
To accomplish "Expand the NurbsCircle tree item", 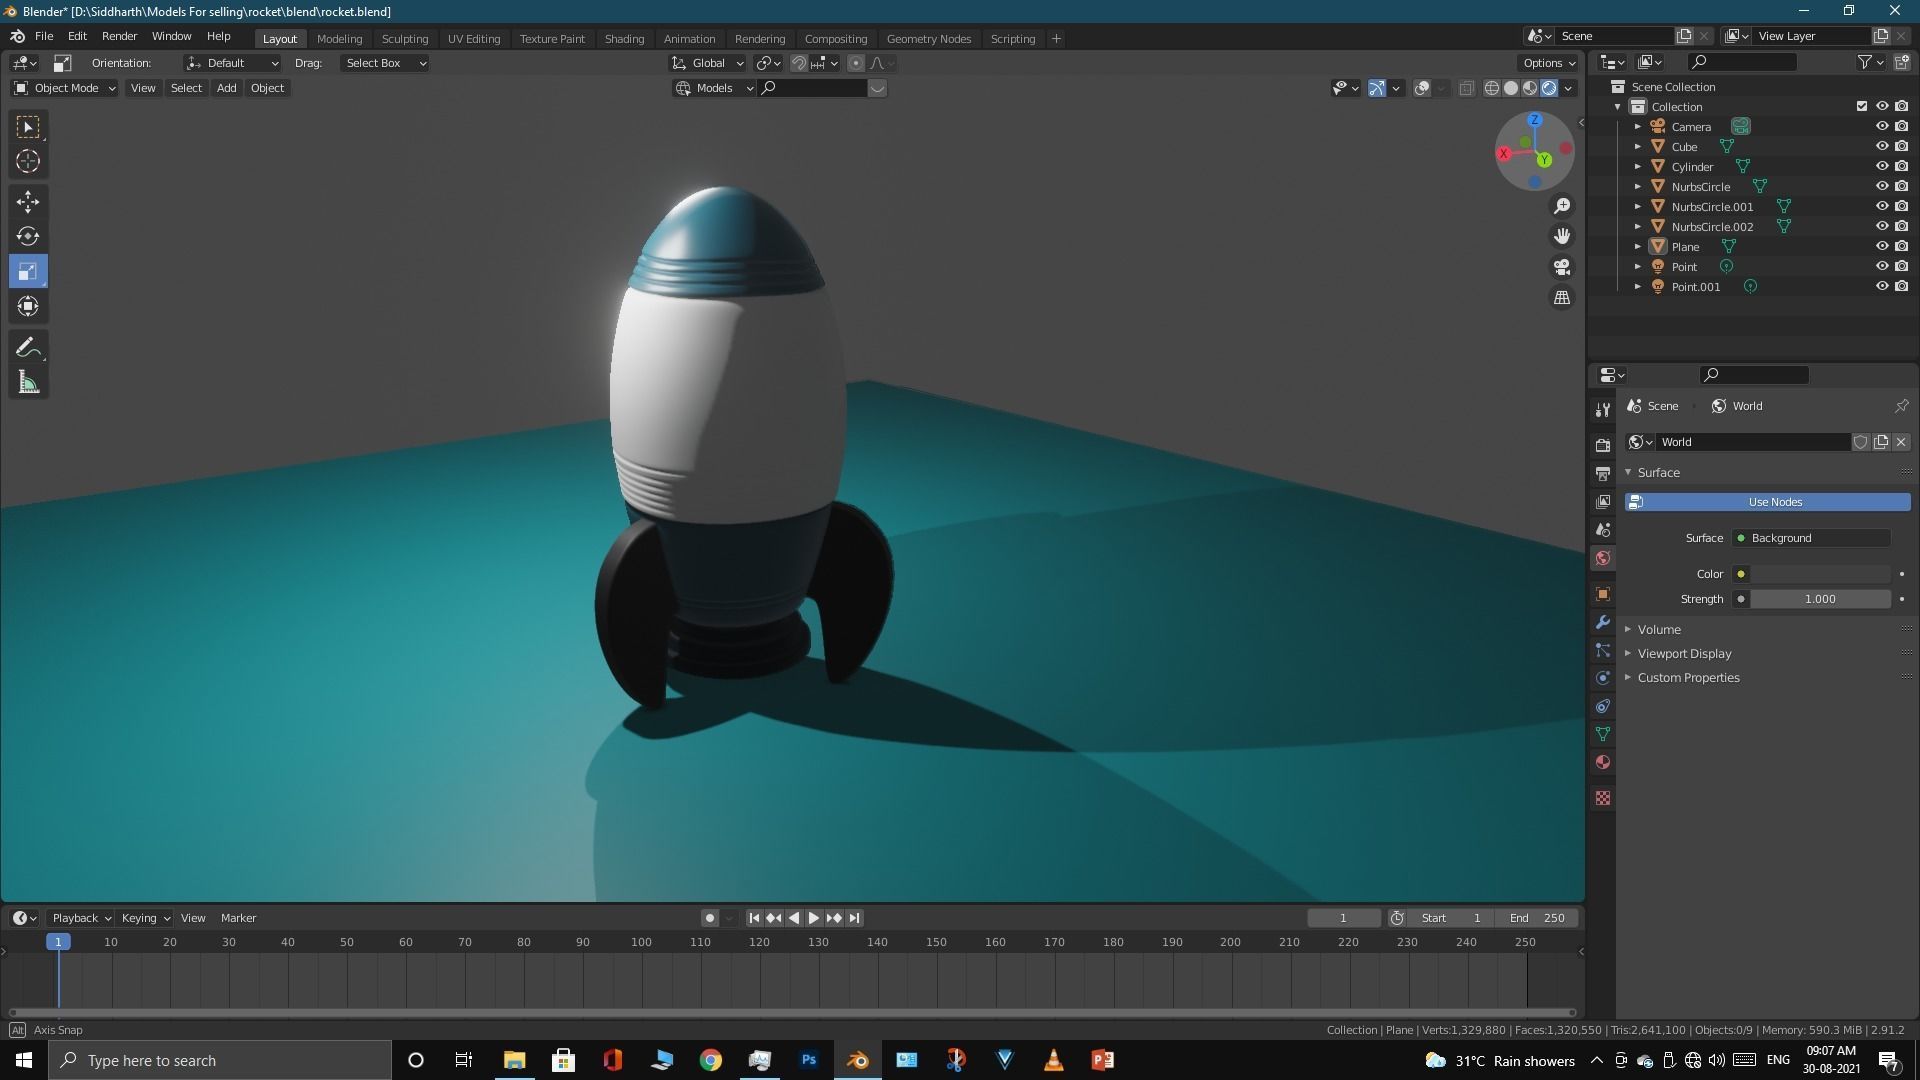I will click(1638, 187).
